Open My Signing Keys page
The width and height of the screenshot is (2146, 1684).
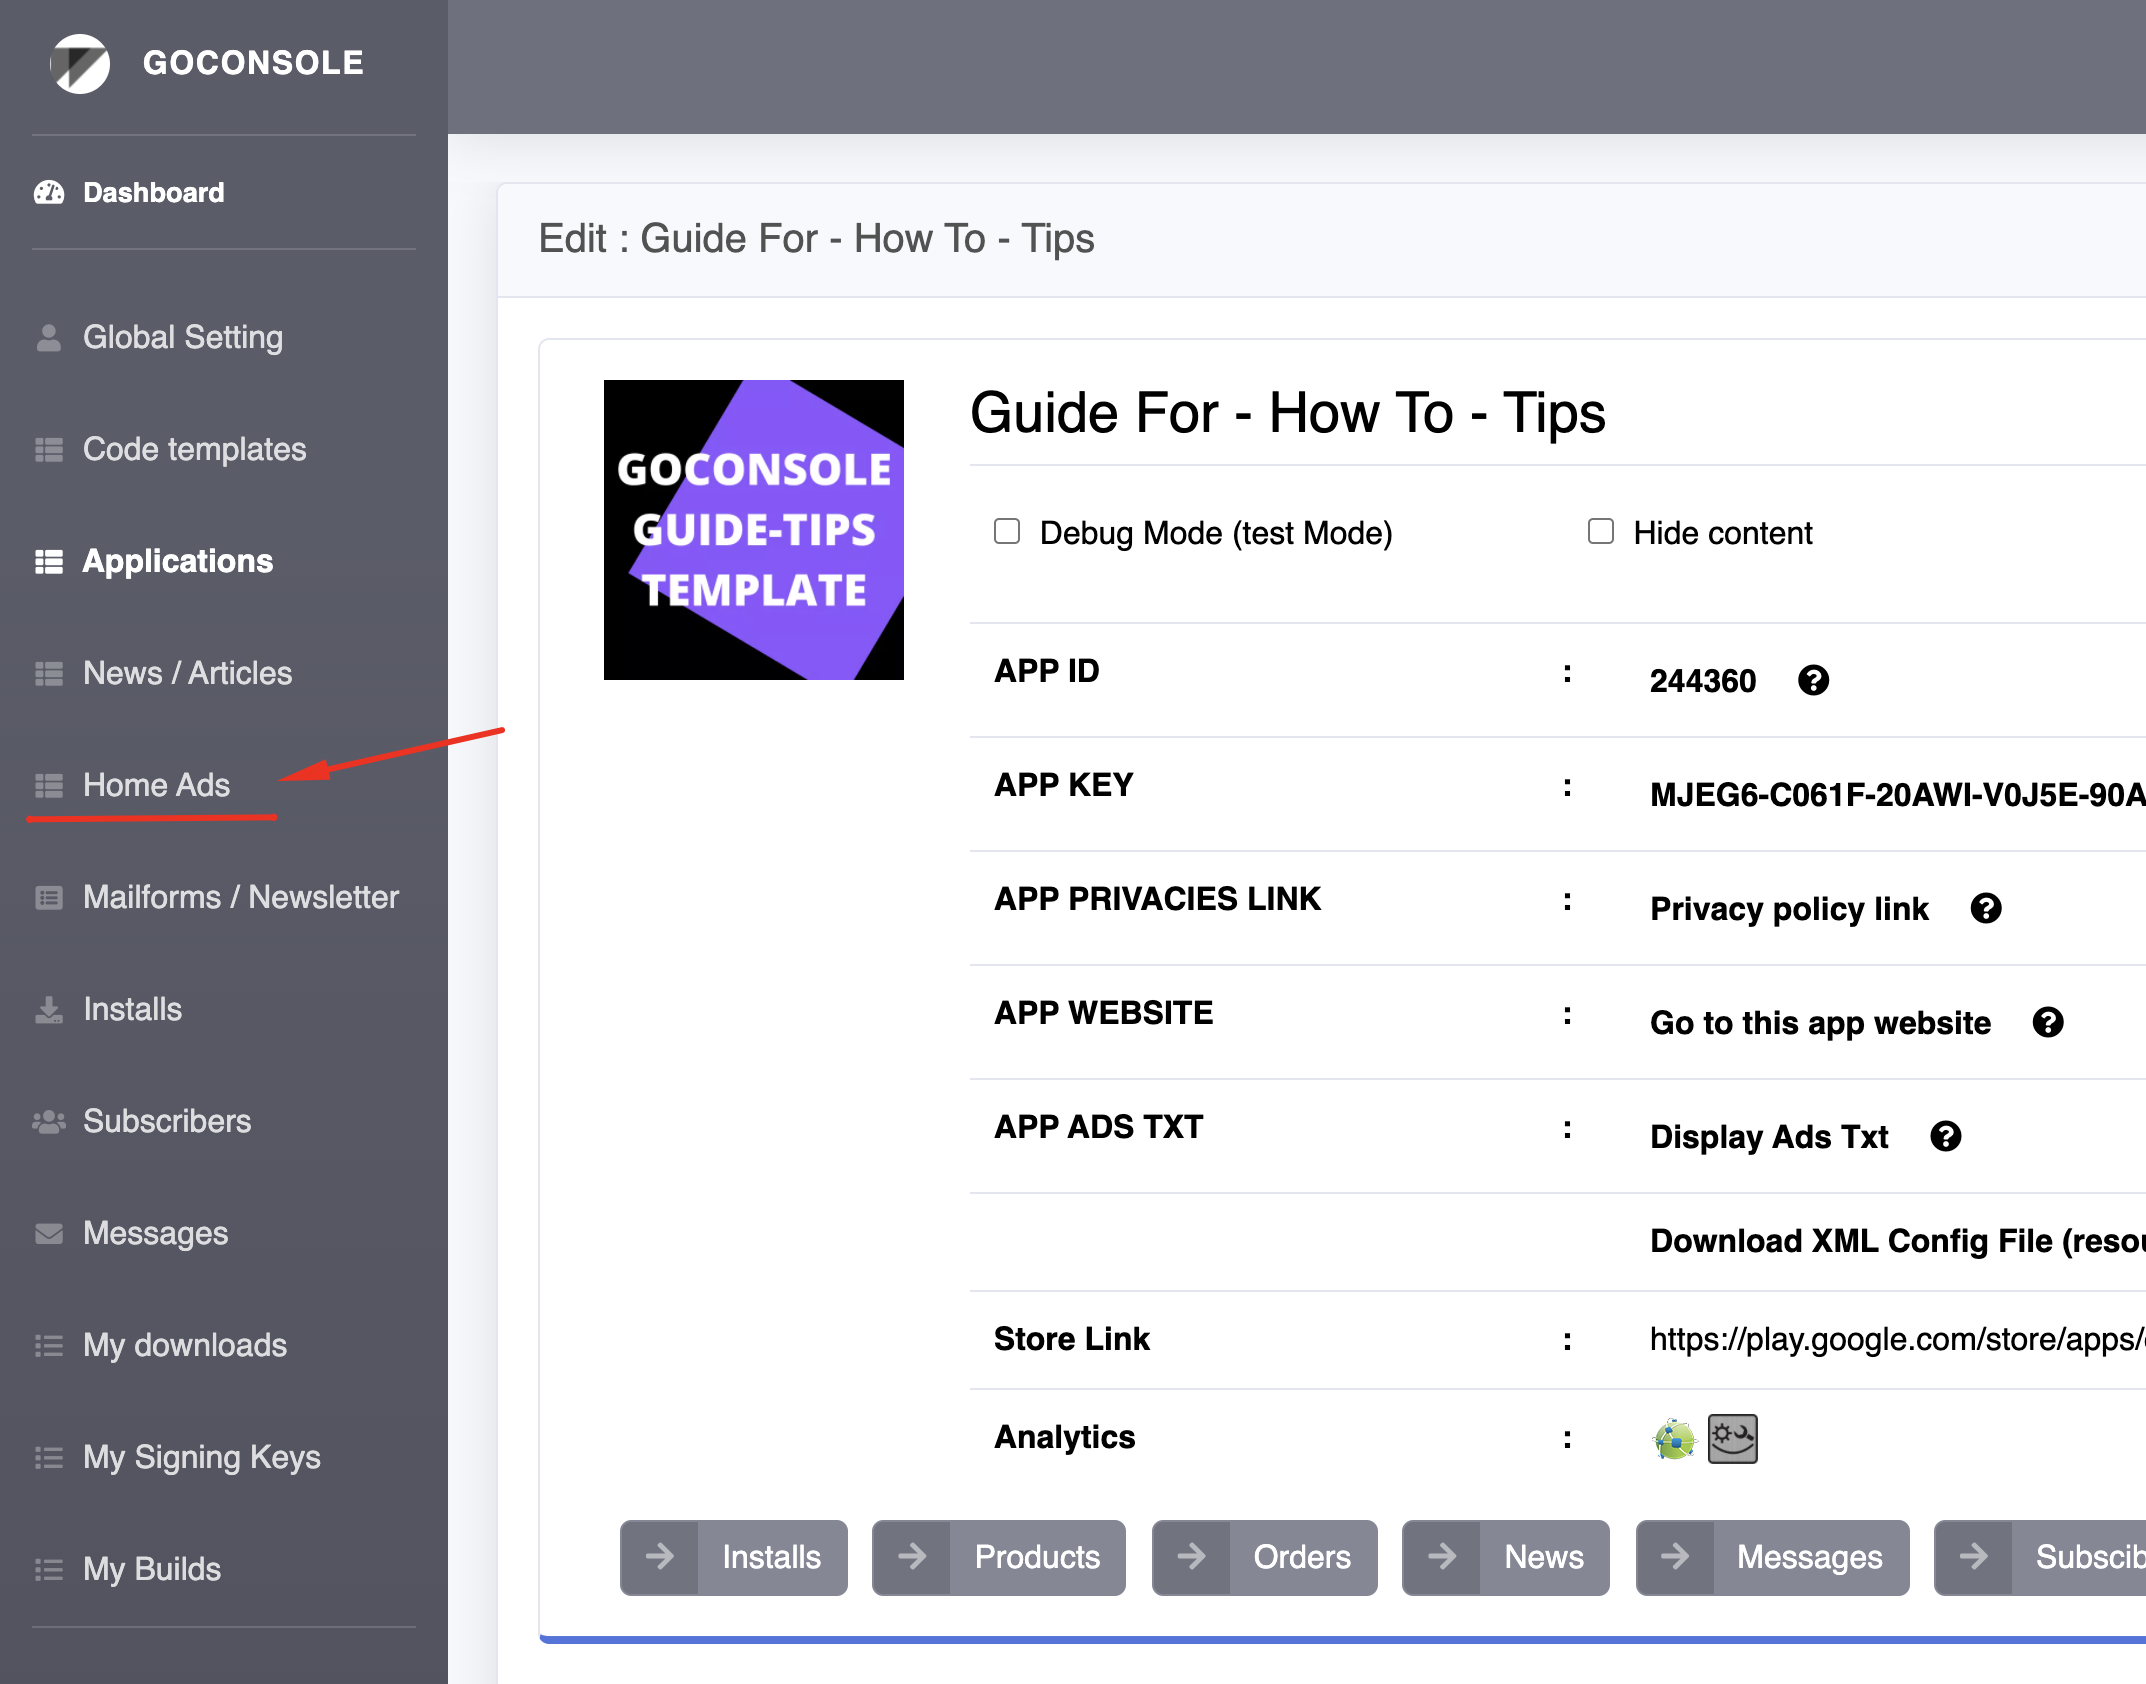coord(202,1457)
